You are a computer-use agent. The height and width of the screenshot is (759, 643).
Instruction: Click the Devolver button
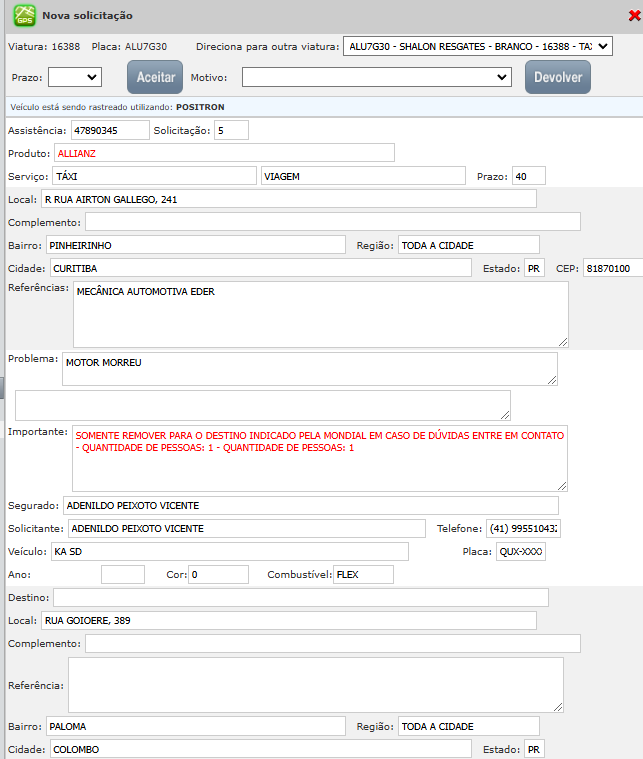[558, 77]
